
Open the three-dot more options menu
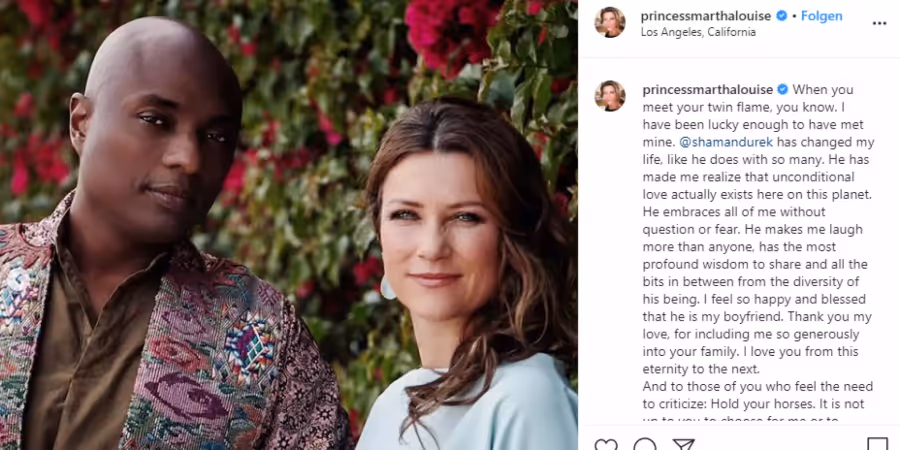[879, 24]
